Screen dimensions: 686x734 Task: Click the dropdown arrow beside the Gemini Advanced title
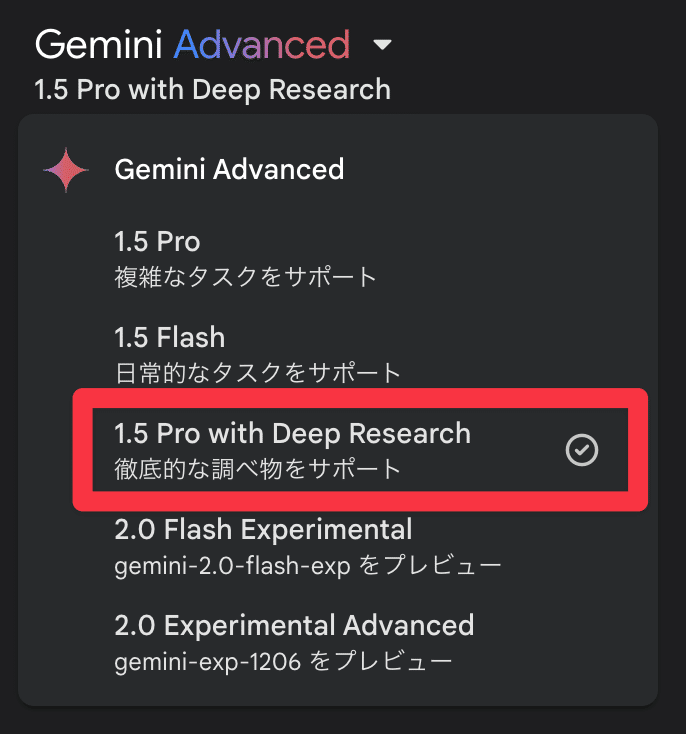tap(382, 46)
